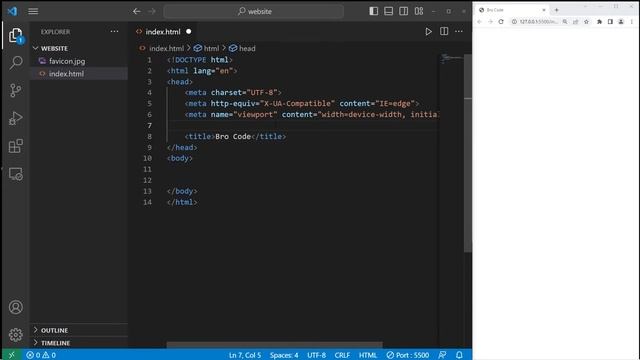Viewport: 640px width, 360px height.
Task: Open the Run and Debug view
Action: coord(16,118)
